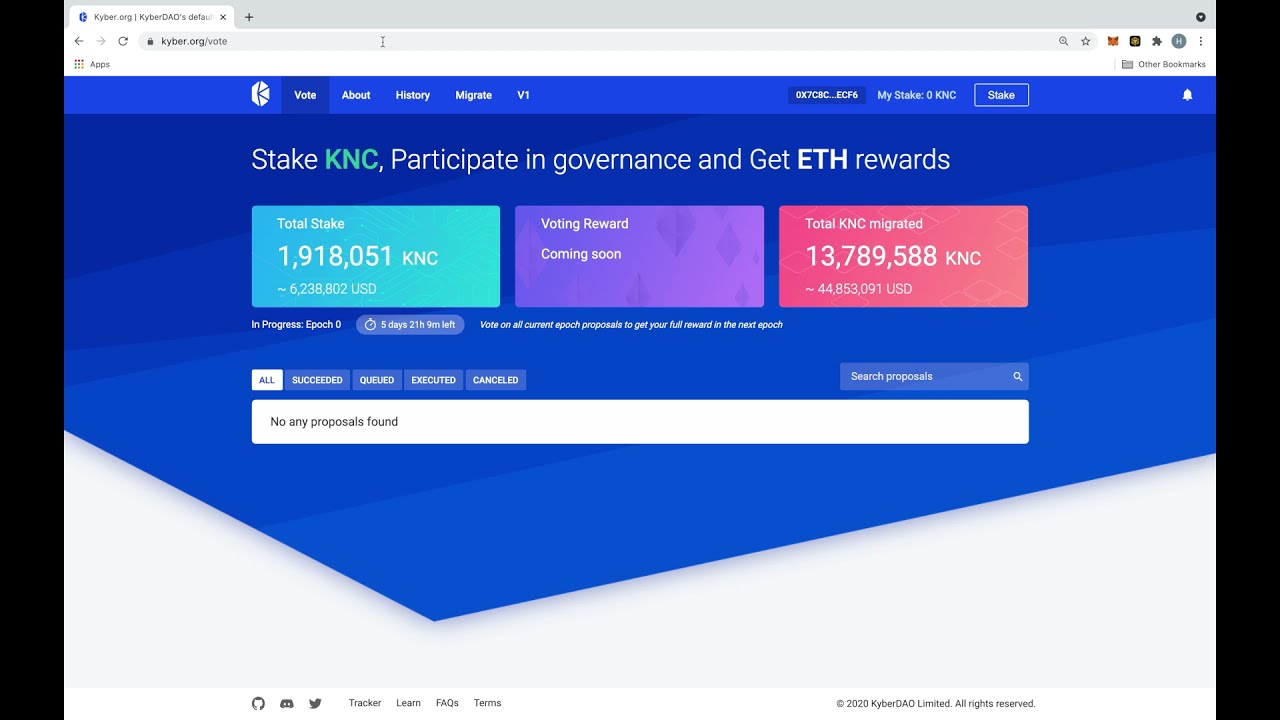
Task: Filter proposals by SUCCEEDED
Action: coord(317,380)
